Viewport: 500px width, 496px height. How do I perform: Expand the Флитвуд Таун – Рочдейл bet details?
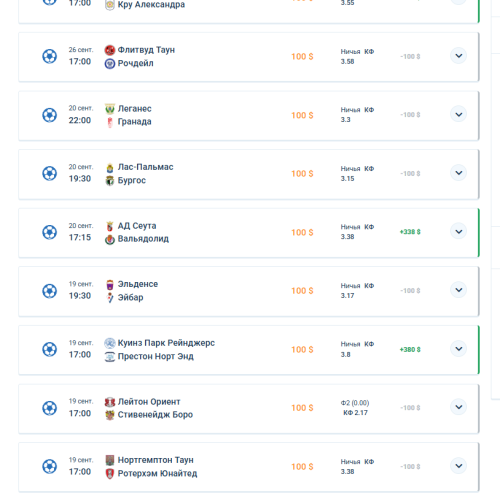[459, 56]
